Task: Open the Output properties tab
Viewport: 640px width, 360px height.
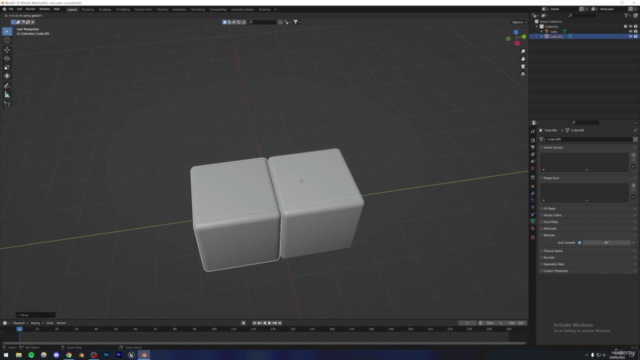Action: 533,147
